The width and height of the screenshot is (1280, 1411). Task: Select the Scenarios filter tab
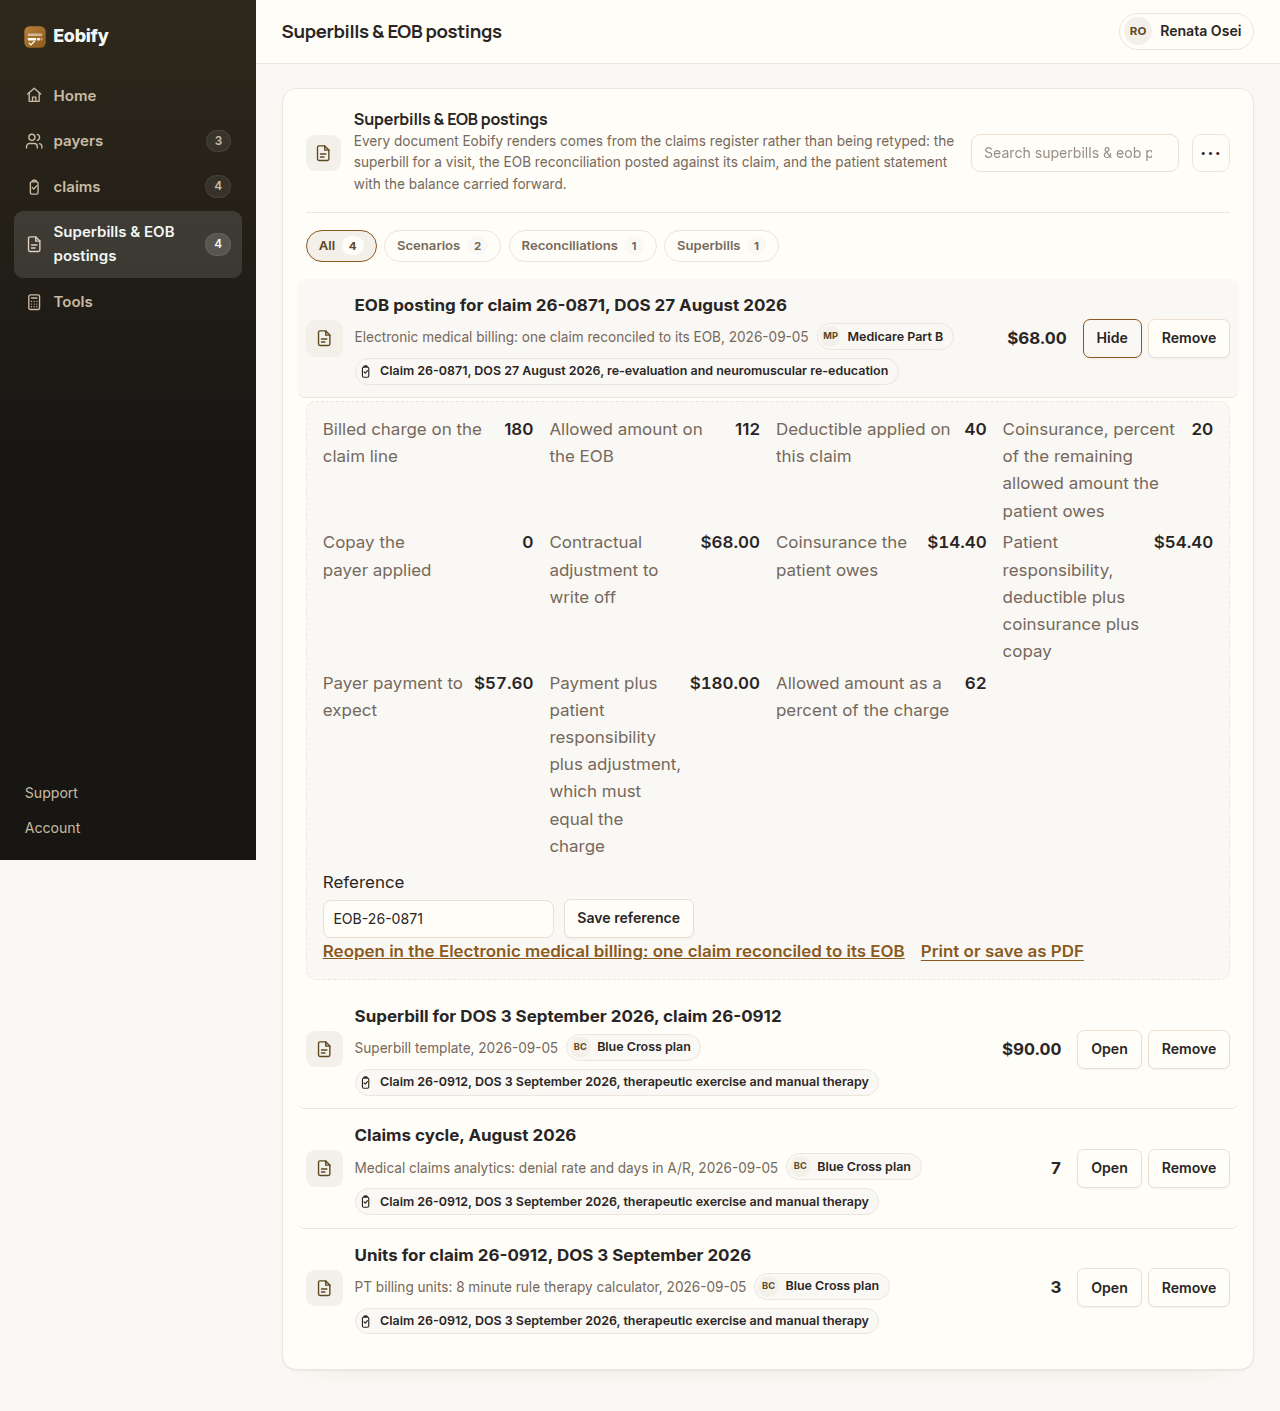[x=442, y=246]
